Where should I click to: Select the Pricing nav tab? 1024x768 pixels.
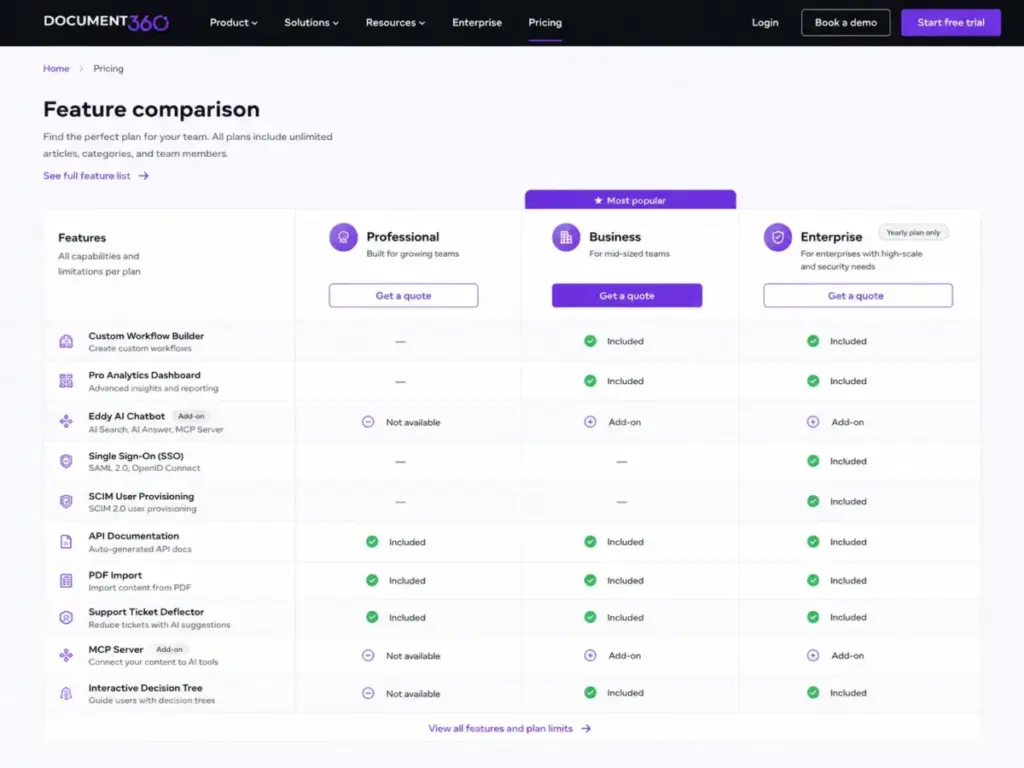tap(545, 22)
